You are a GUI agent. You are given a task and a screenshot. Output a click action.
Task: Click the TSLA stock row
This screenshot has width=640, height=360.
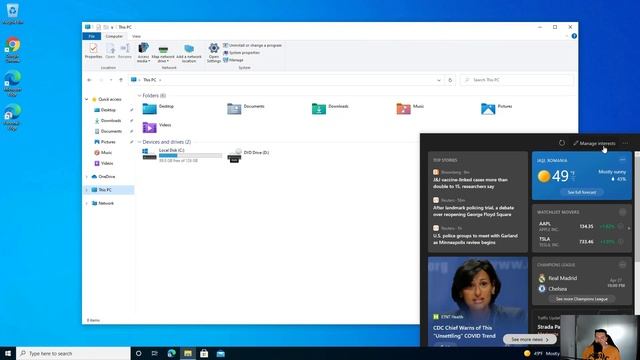pyautogui.click(x=582, y=242)
